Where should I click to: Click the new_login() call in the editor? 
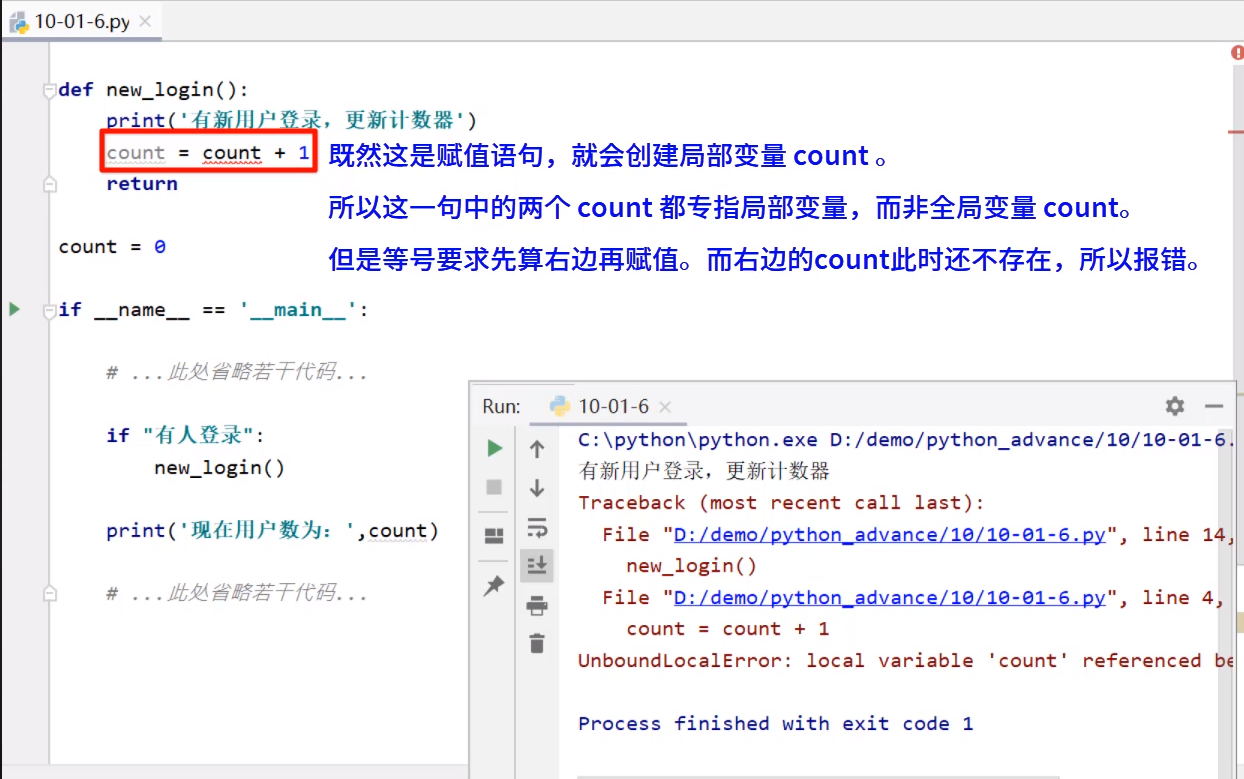click(219, 468)
